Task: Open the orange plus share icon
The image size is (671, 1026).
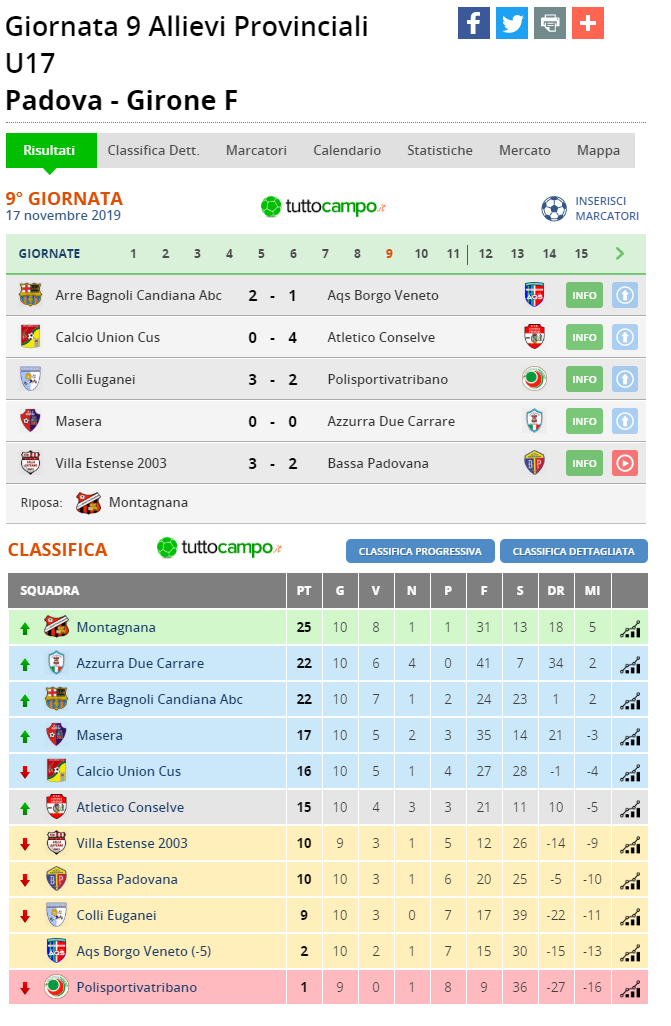Action: click(588, 24)
